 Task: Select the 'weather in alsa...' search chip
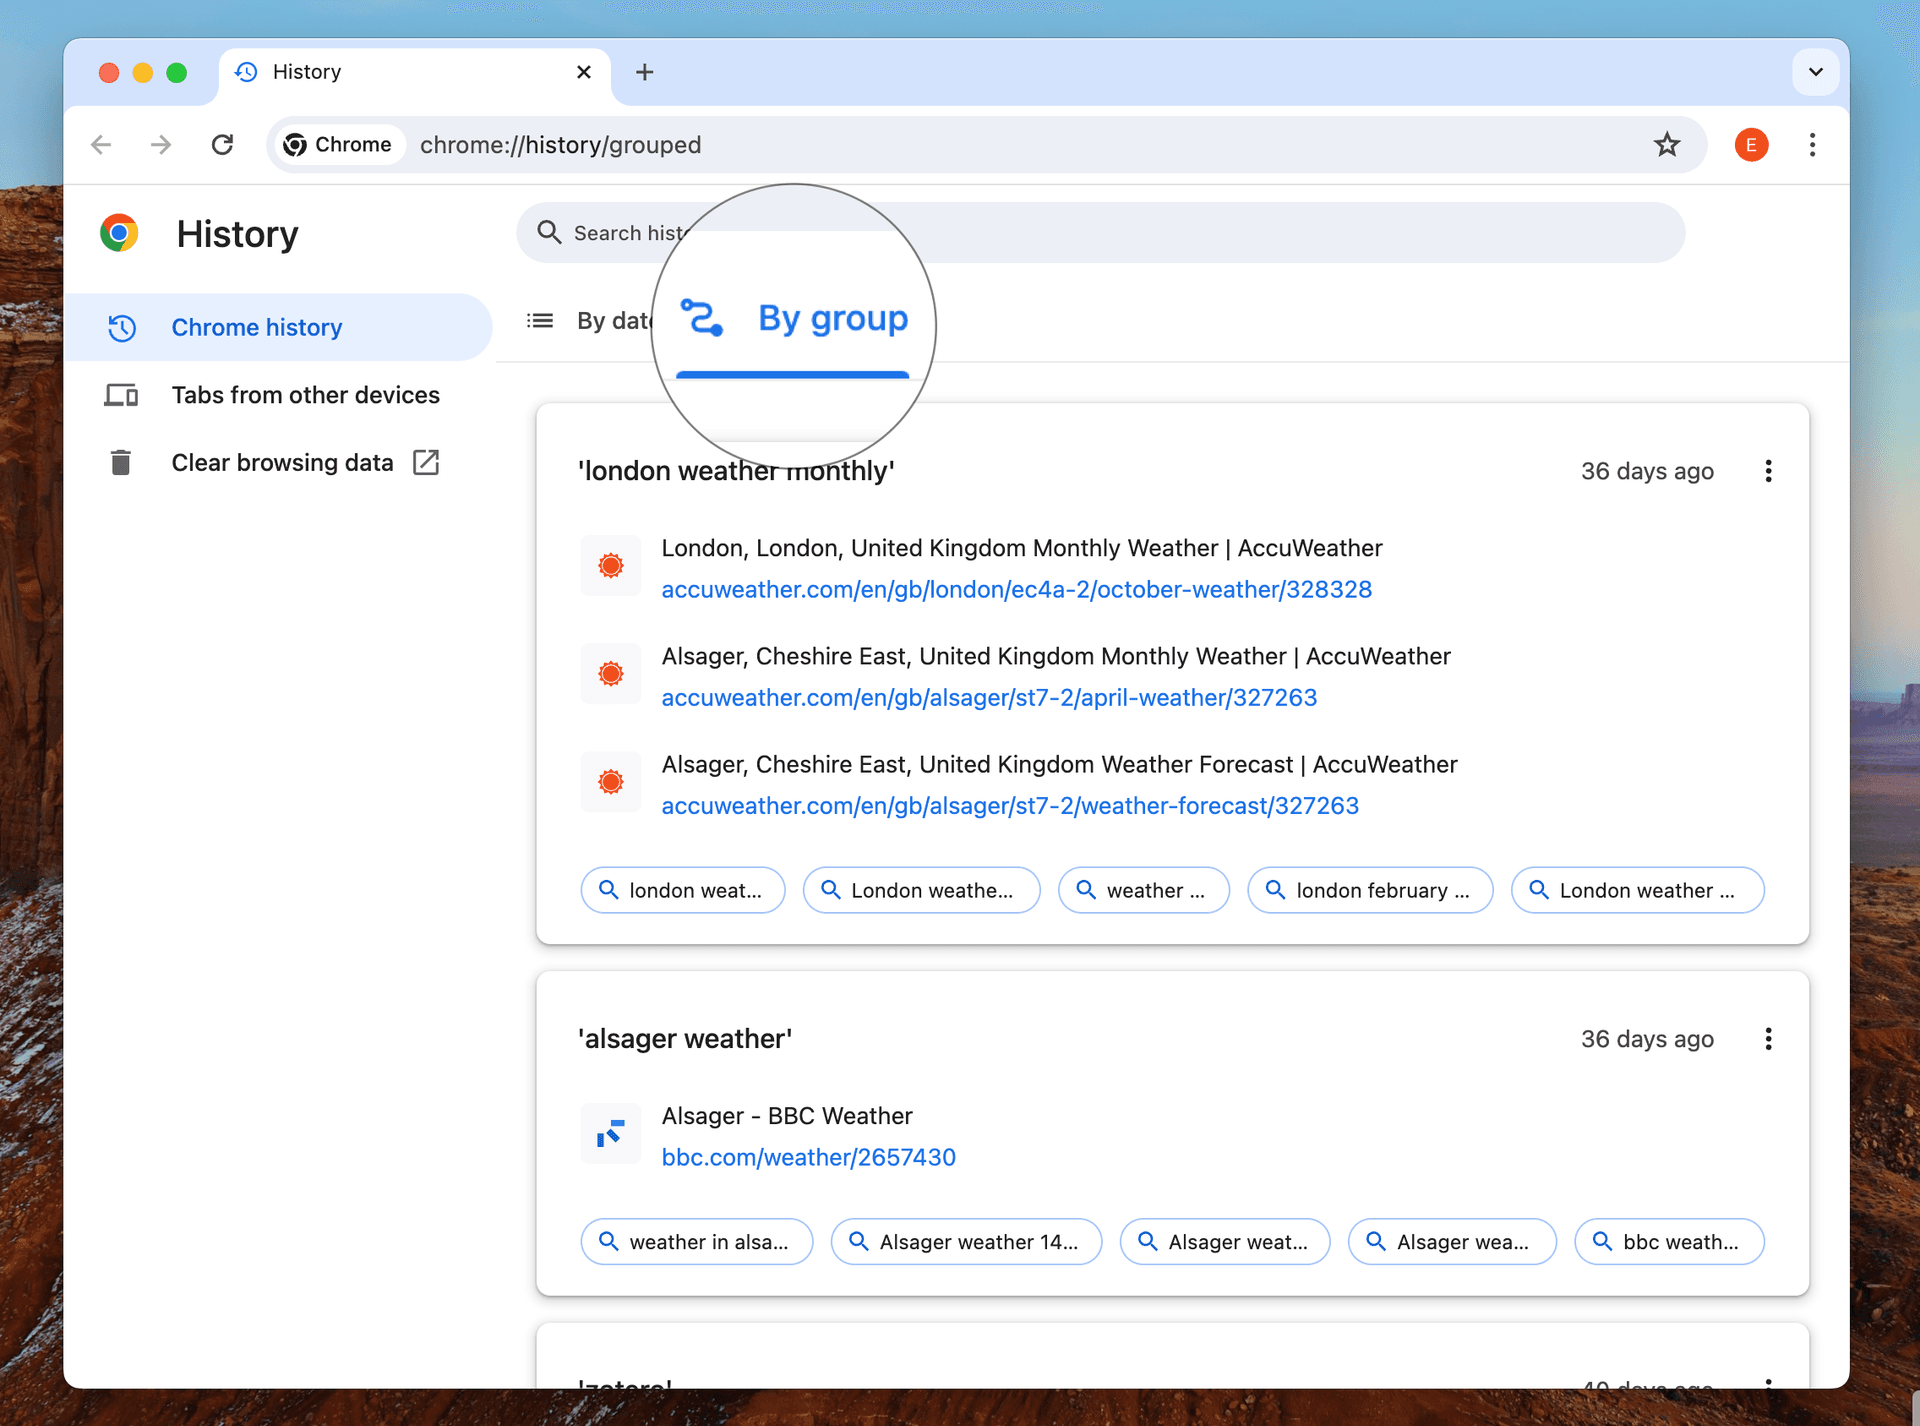pyautogui.click(x=696, y=1241)
